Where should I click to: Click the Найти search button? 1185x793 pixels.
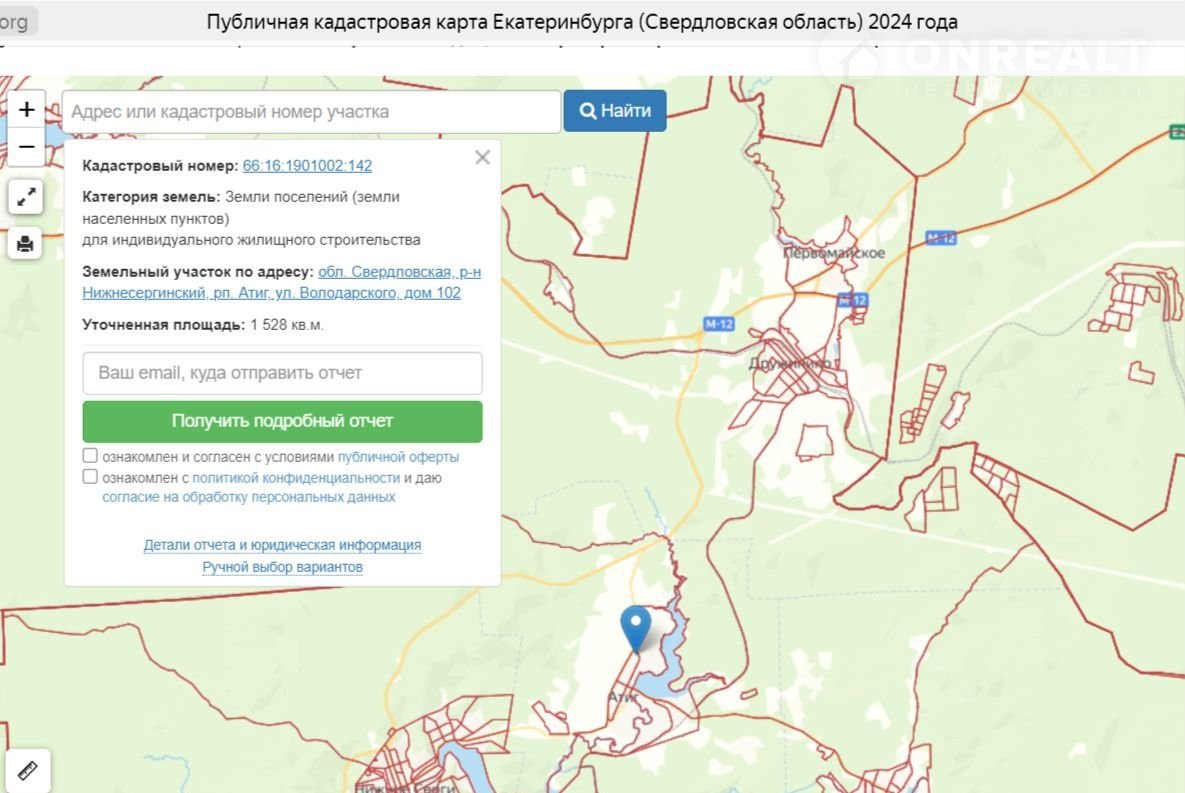[x=615, y=111]
